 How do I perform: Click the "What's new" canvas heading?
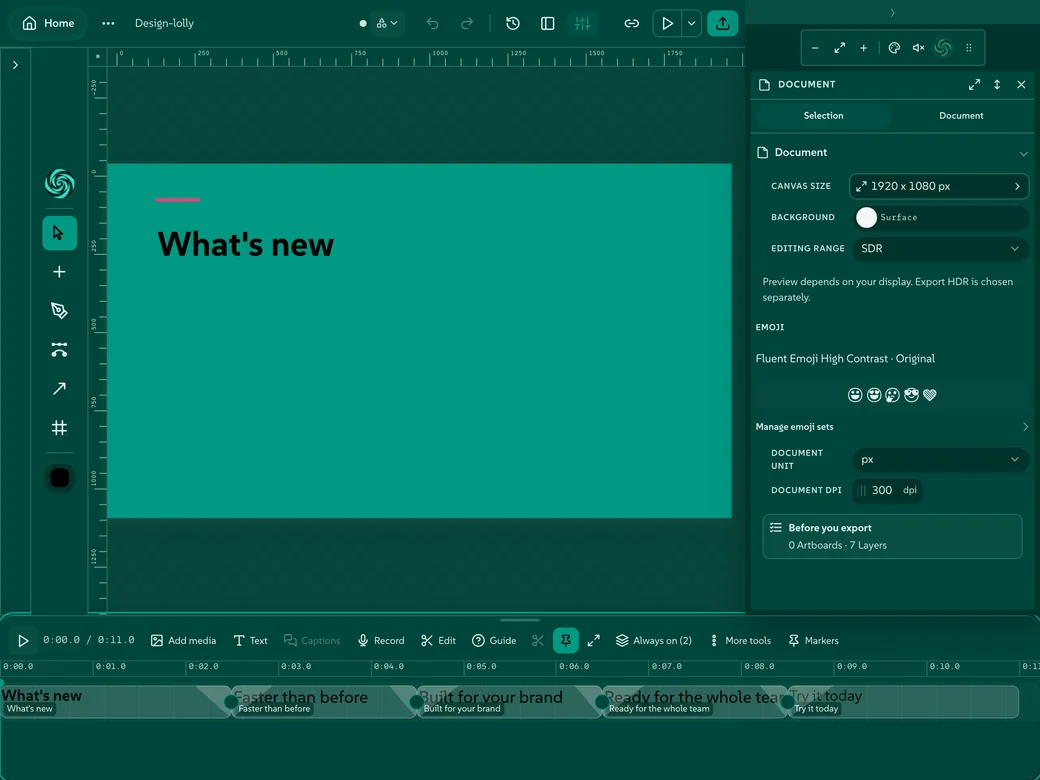pos(245,244)
